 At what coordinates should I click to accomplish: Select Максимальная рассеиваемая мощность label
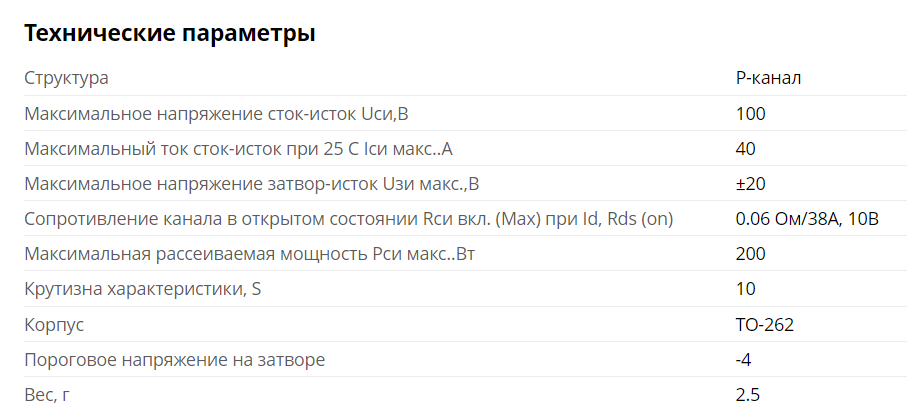(249, 254)
